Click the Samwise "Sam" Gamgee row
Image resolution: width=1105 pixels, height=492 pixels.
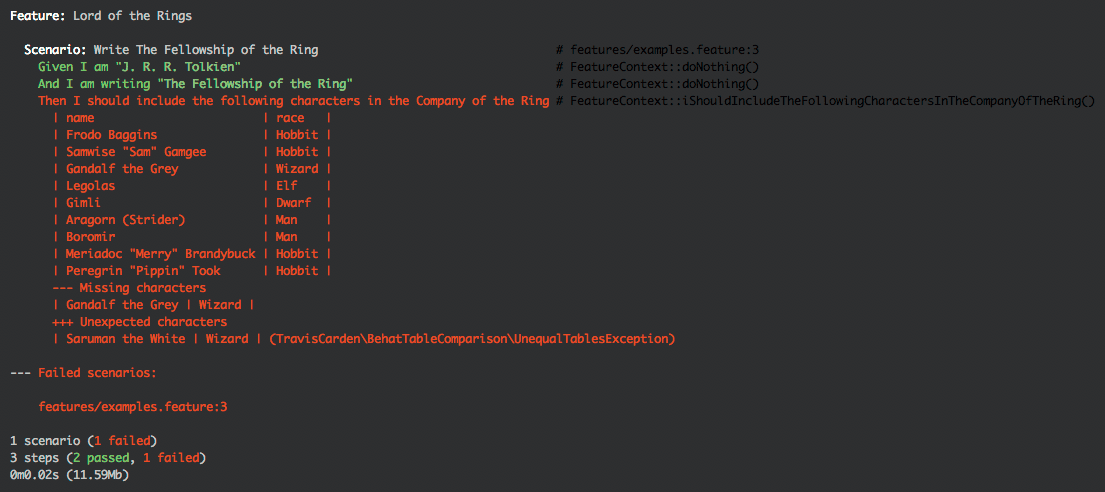click(192, 152)
